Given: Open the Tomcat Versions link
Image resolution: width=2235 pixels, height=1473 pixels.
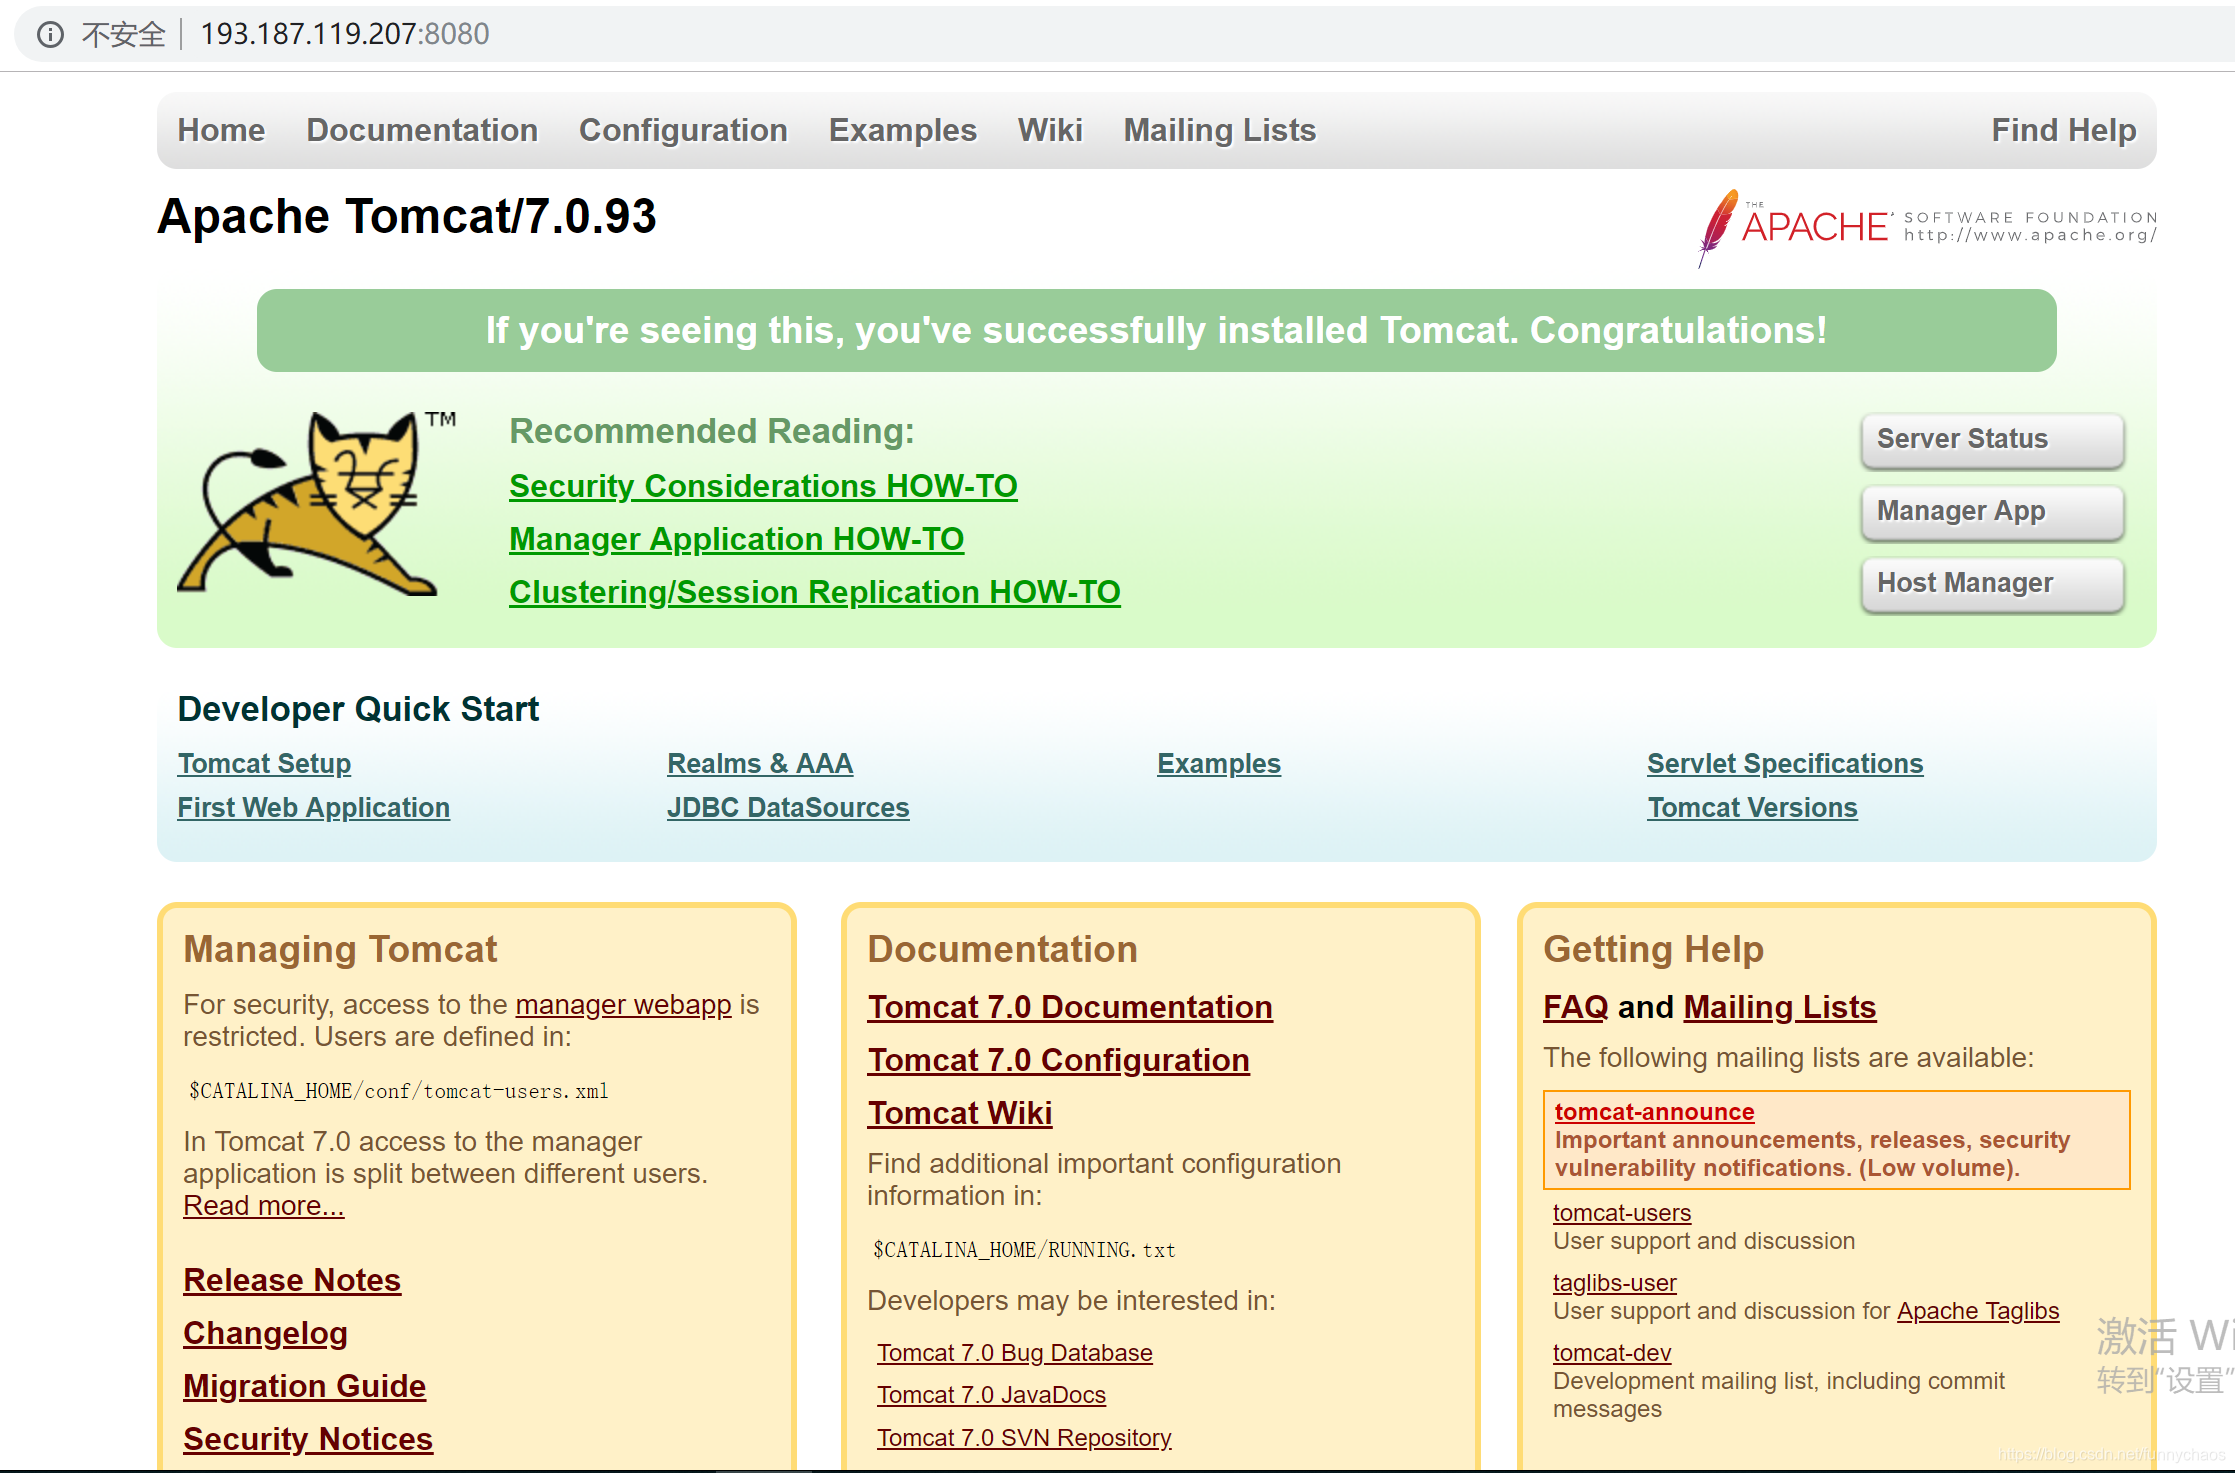Looking at the screenshot, I should pos(1752,808).
